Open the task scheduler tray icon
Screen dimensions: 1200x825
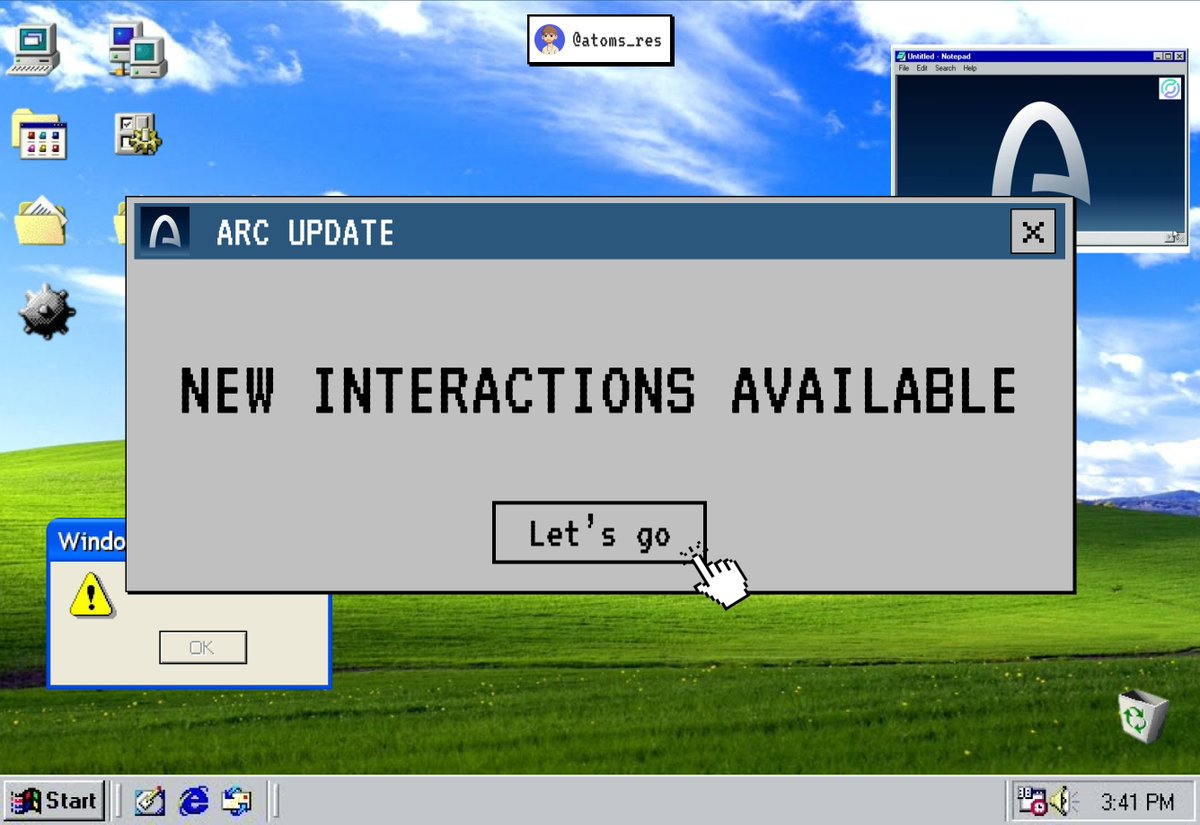coord(1031,801)
